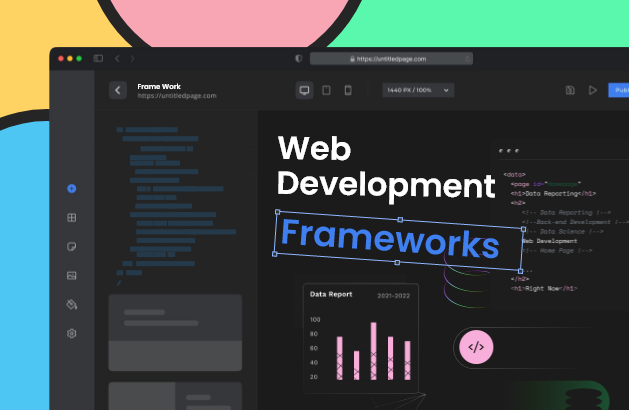Switch to mobile phone preview device
This screenshot has height=410, width=629.
point(348,90)
